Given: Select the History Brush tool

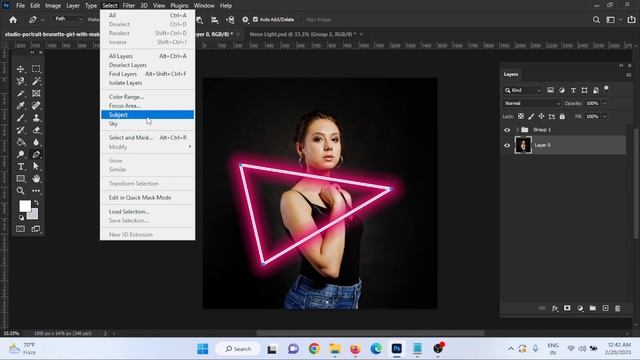Looking at the screenshot, I should pyautogui.click(x=20, y=130).
